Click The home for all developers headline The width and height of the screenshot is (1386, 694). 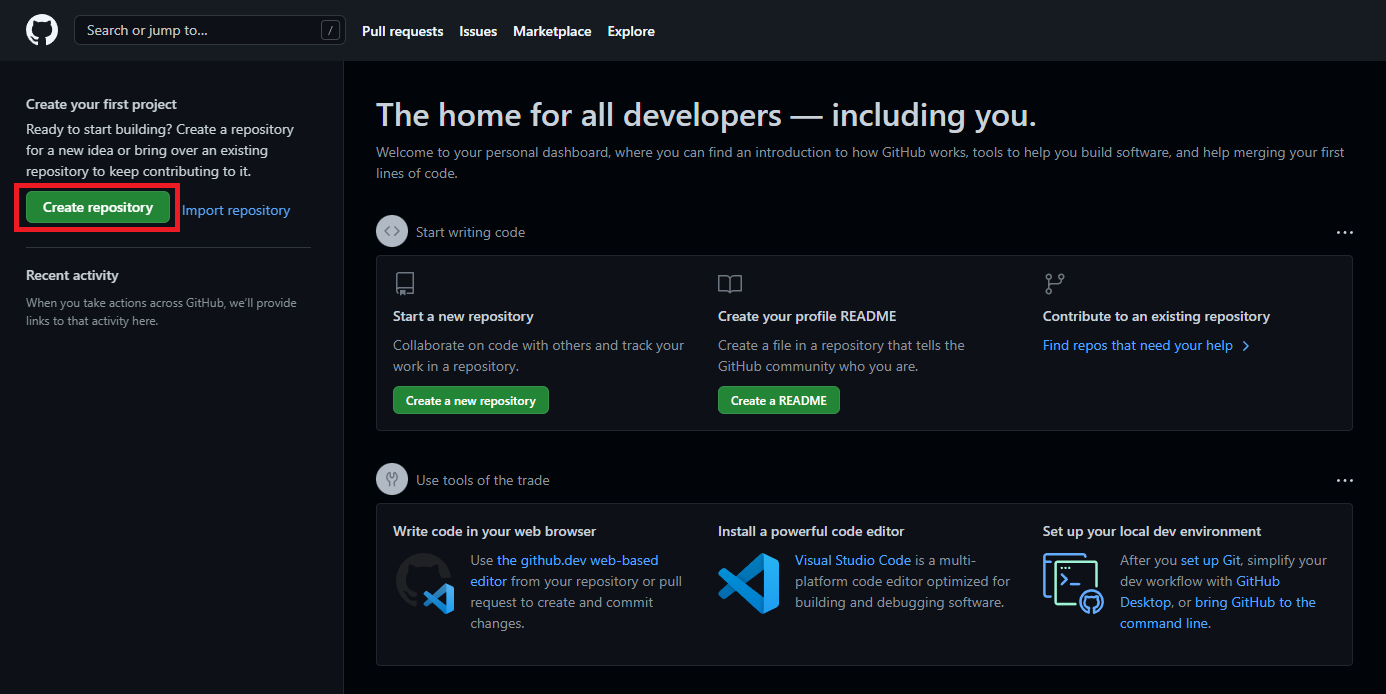706,115
